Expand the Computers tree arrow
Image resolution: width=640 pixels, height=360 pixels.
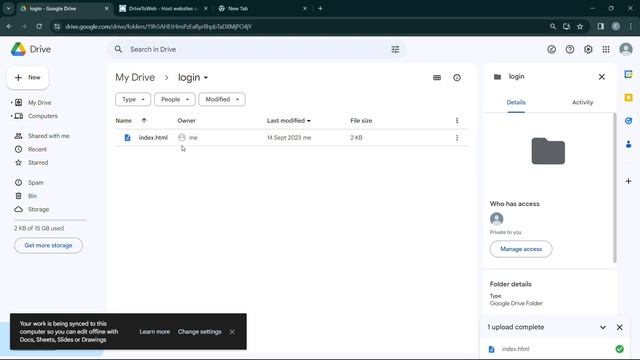point(11,116)
